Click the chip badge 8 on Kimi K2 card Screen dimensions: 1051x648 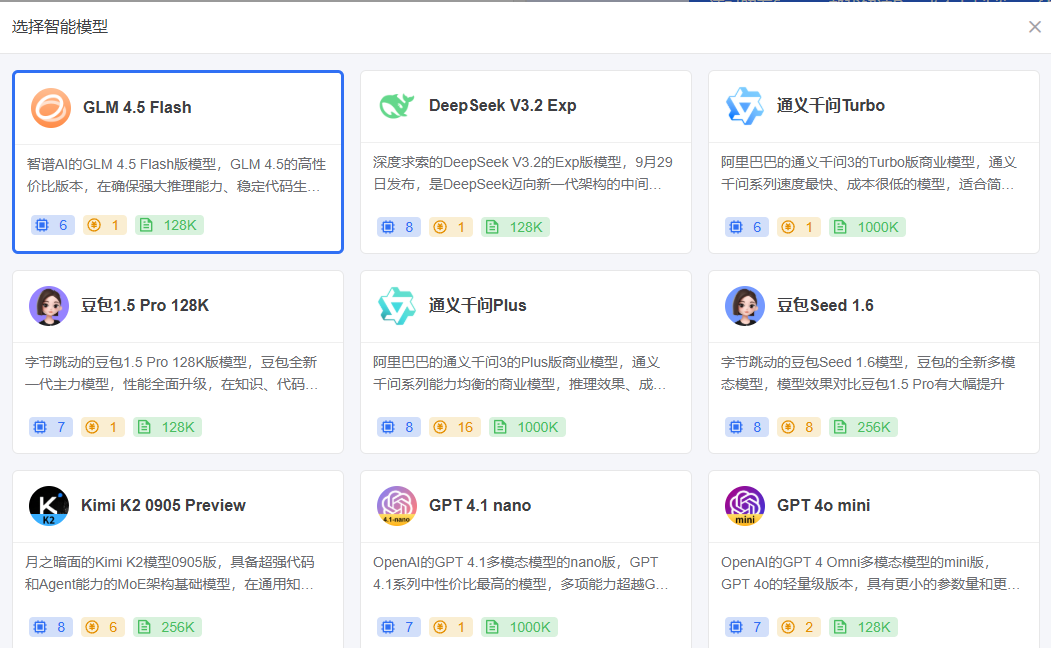click(51, 627)
